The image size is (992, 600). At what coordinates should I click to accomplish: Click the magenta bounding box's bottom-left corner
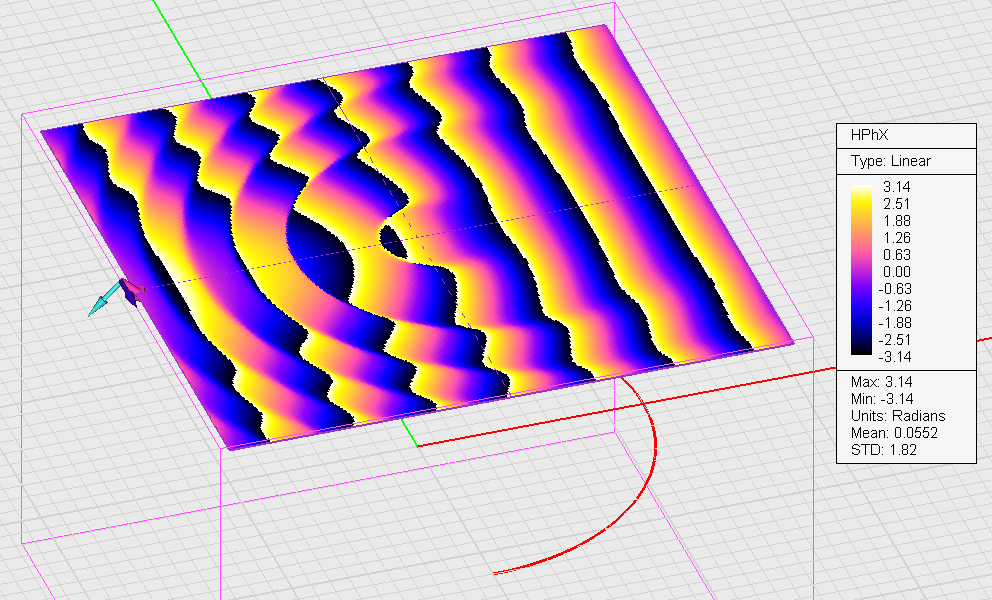tap(22, 543)
